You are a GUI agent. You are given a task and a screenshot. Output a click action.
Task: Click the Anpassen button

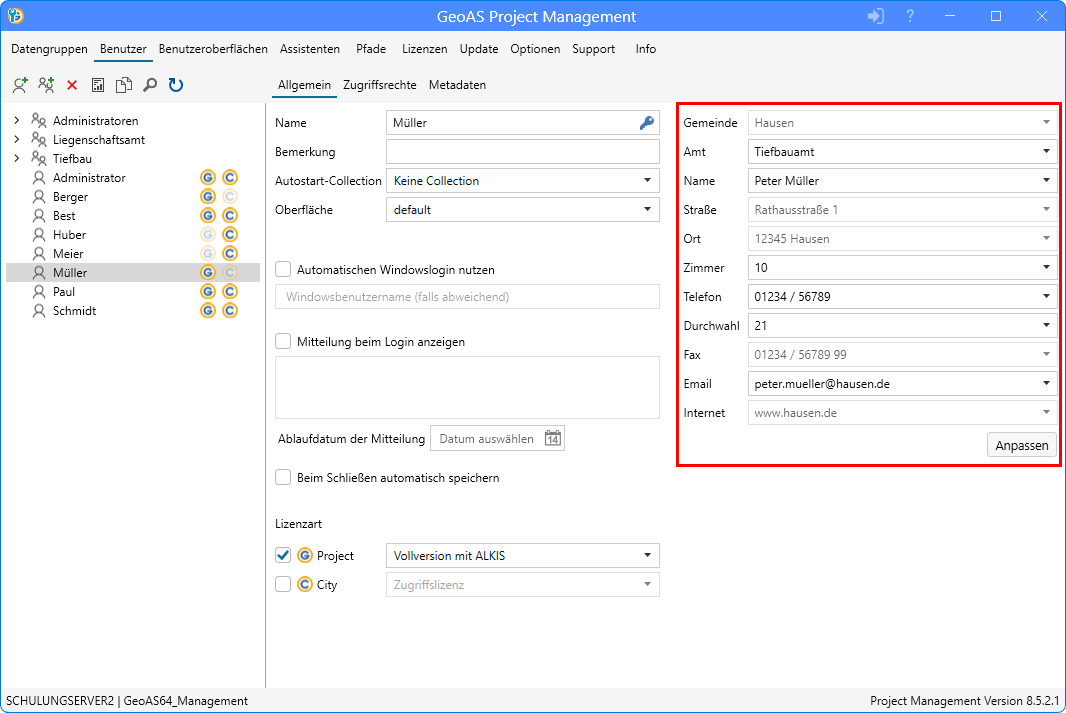point(1021,446)
